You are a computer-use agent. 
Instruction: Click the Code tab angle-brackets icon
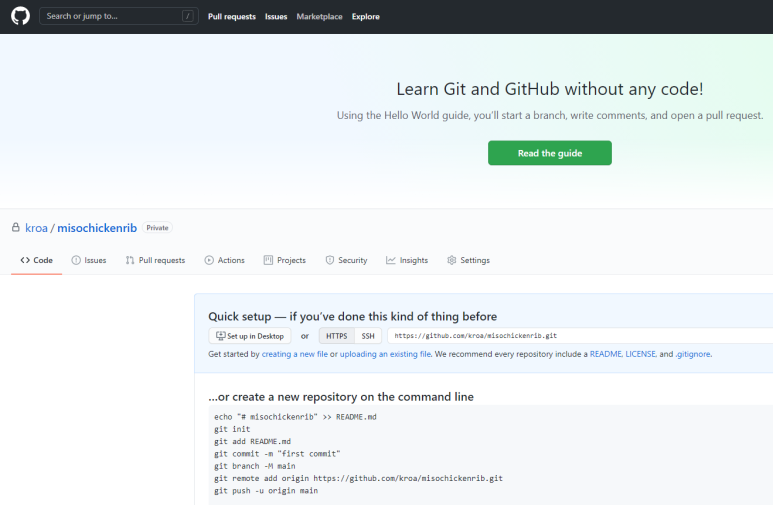pyautogui.click(x=25, y=260)
